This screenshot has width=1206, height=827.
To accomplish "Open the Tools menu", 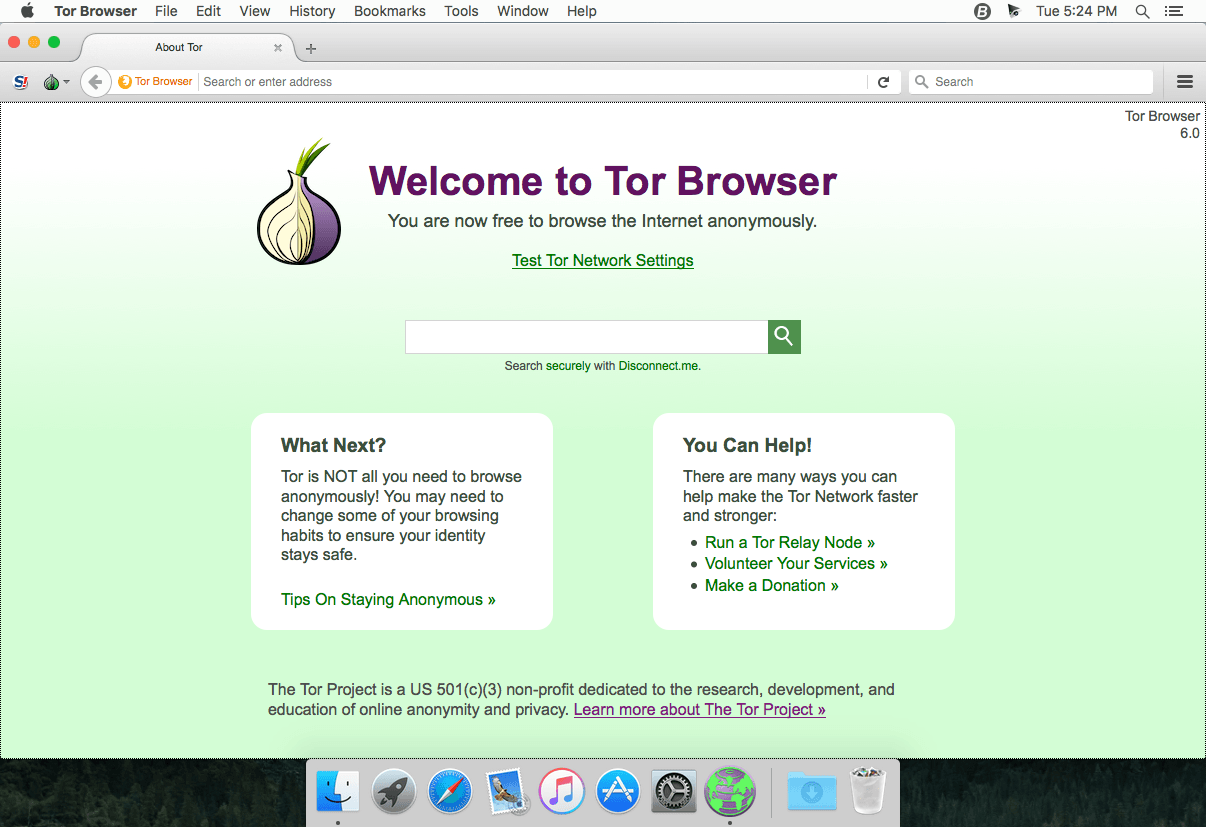I will click(461, 11).
